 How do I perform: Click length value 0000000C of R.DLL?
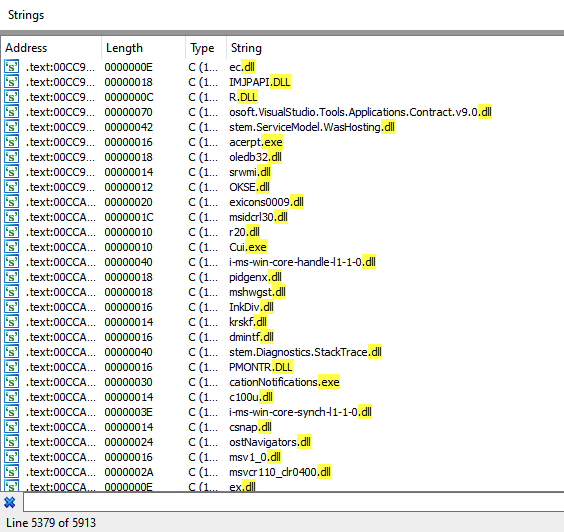(128, 97)
